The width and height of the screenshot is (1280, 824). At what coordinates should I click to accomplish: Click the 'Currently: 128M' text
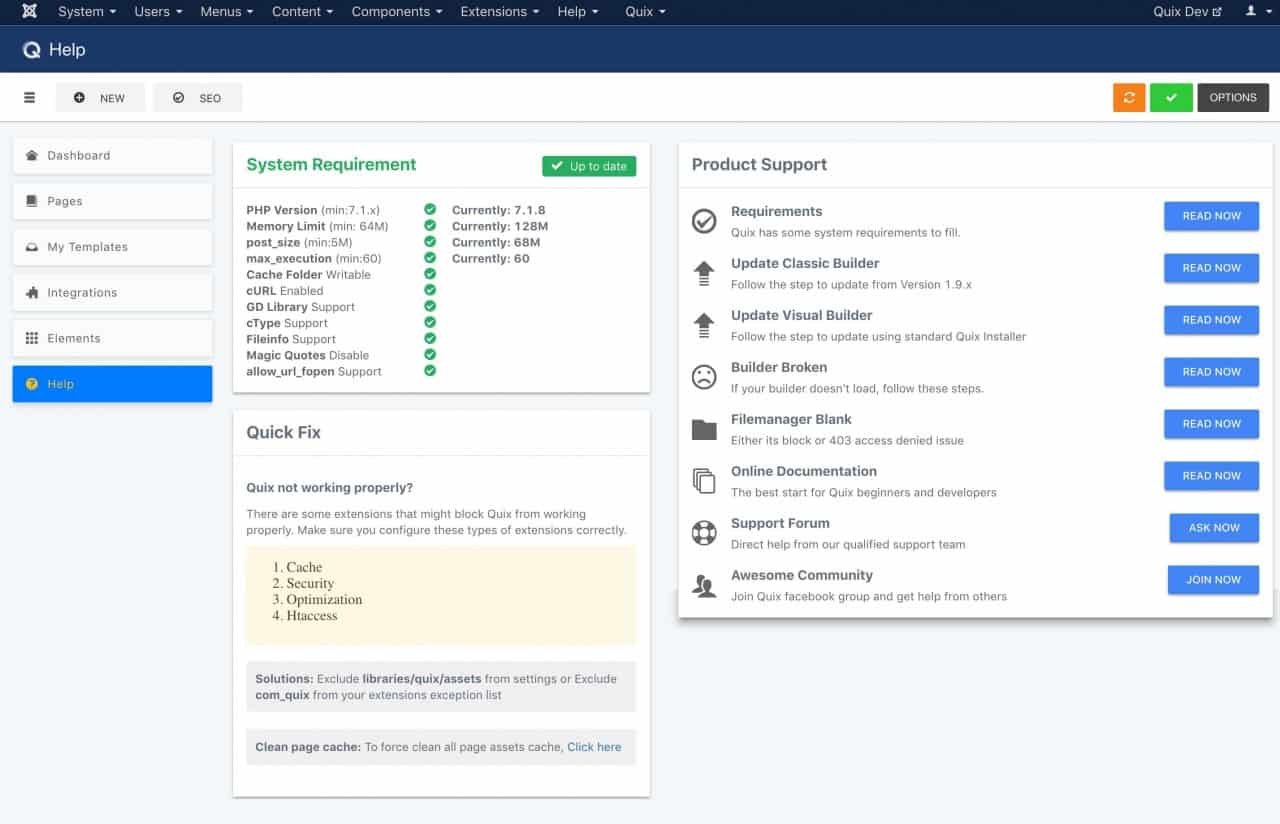point(500,226)
